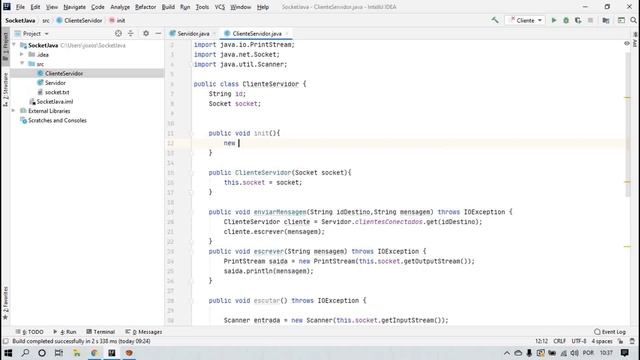Change 4 spaces indent setting

tap(602, 341)
